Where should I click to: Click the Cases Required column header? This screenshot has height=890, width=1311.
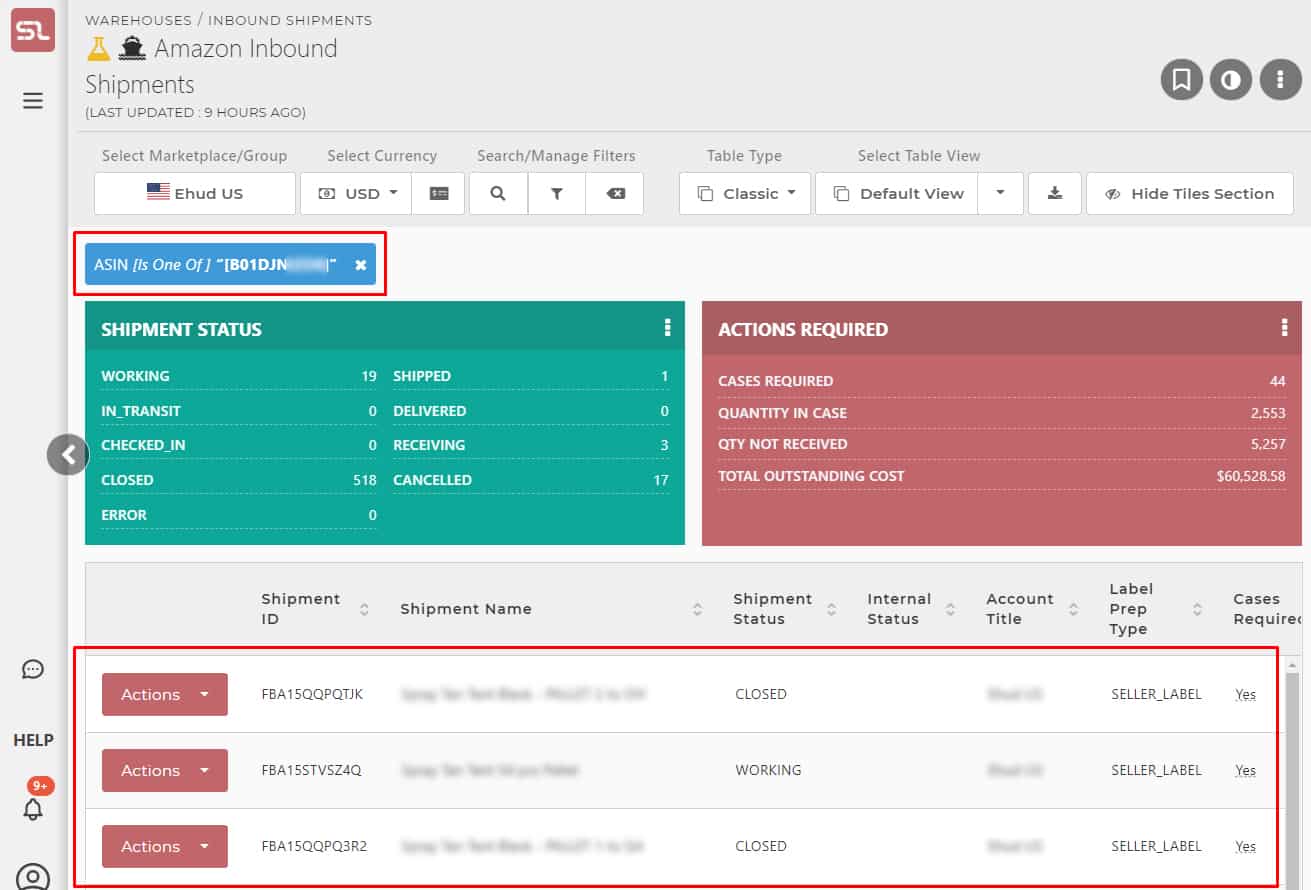(x=1267, y=609)
